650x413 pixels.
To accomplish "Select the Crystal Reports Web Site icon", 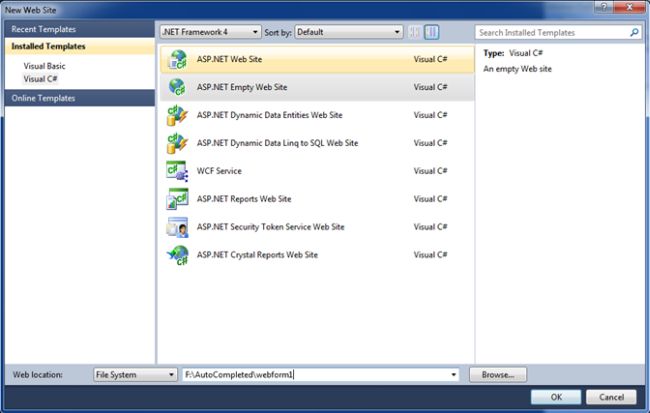I will click(x=177, y=255).
